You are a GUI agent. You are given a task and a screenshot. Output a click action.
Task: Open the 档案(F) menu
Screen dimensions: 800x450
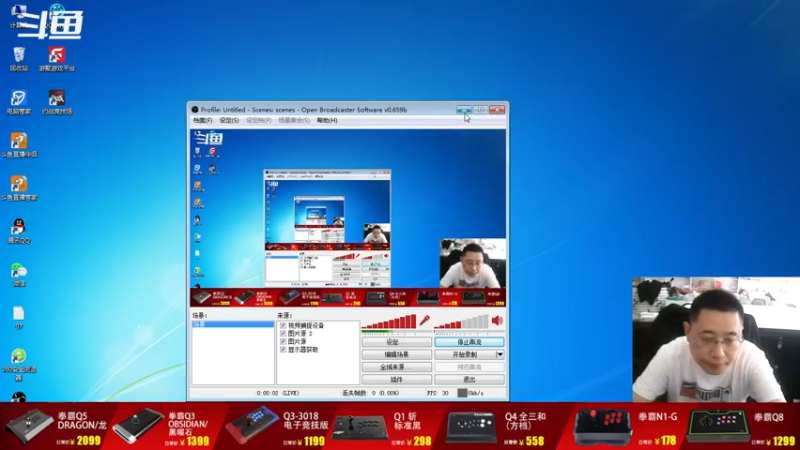pos(203,120)
